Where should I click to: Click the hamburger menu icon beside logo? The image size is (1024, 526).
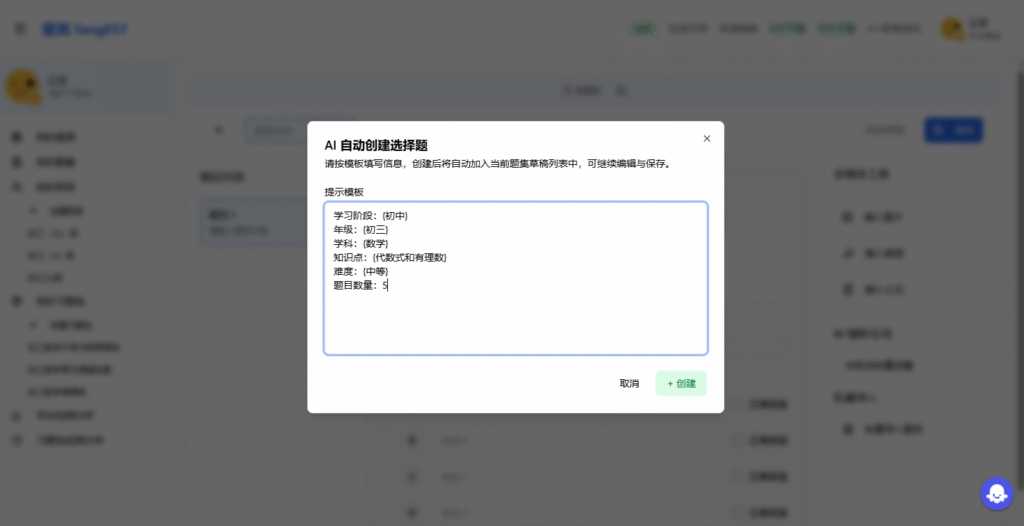(x=20, y=29)
